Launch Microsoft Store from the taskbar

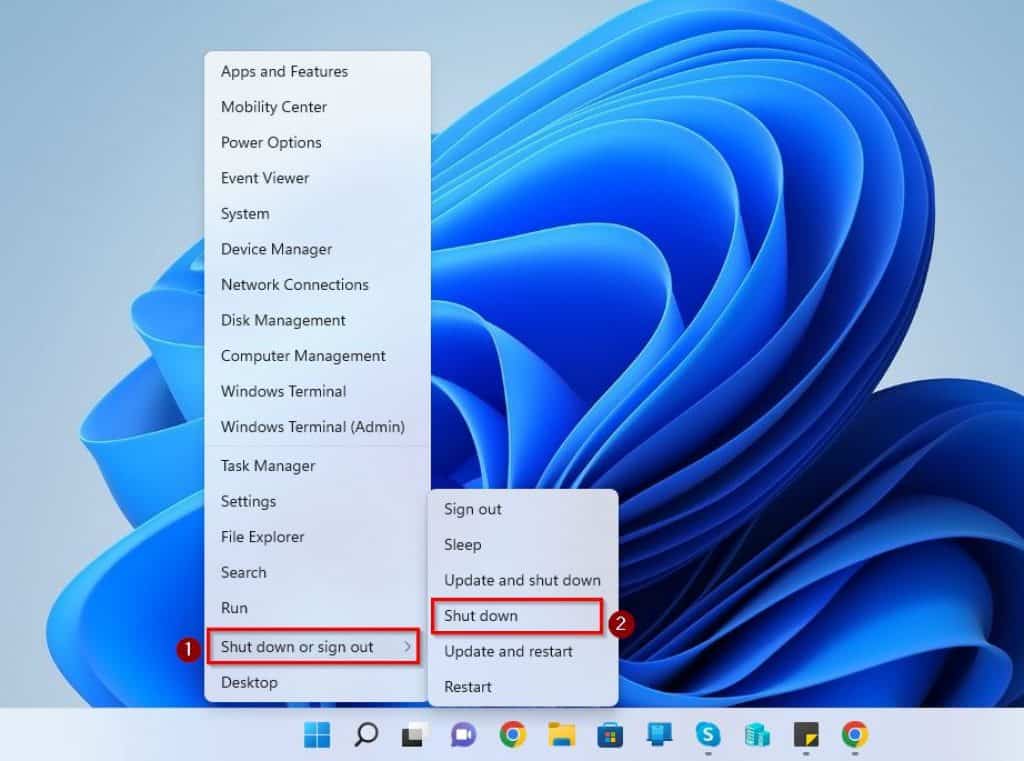[610, 735]
